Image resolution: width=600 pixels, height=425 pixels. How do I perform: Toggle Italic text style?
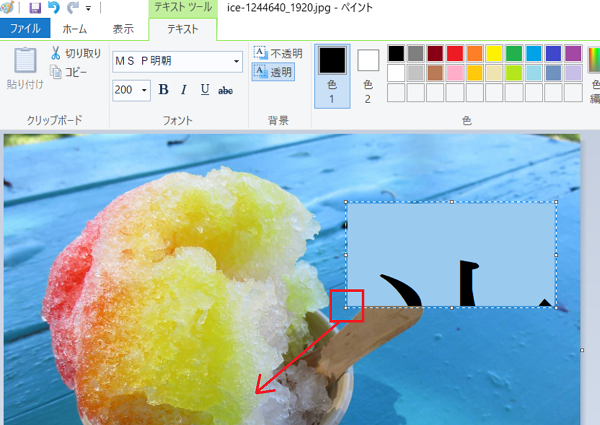[x=184, y=90]
